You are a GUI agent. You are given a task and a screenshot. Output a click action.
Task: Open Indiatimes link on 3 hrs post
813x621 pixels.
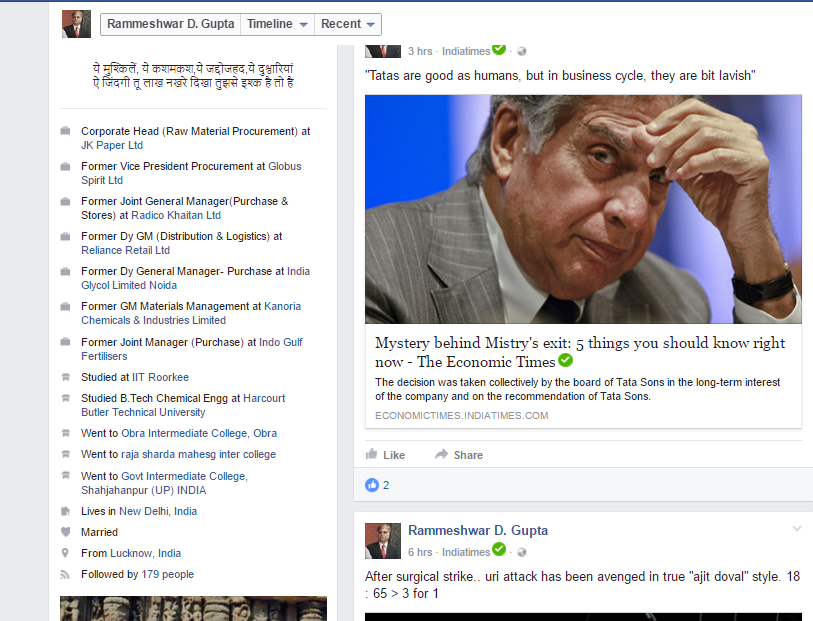click(x=466, y=51)
